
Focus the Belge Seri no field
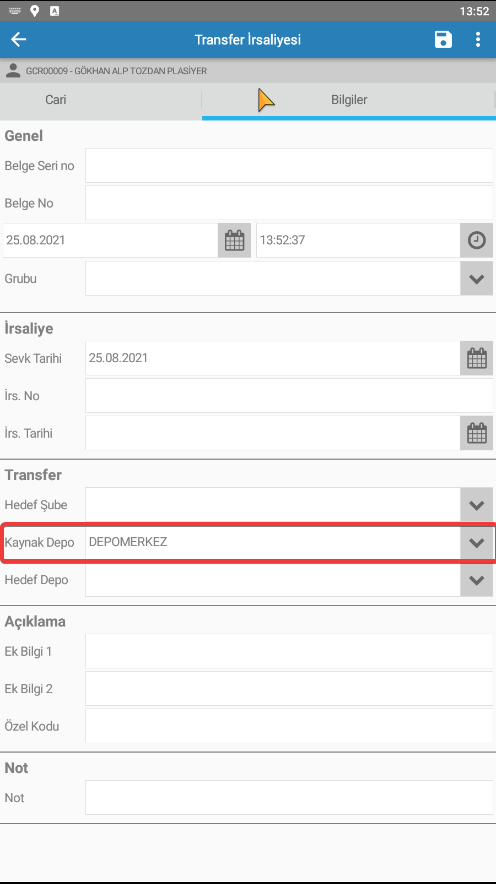click(x=289, y=166)
